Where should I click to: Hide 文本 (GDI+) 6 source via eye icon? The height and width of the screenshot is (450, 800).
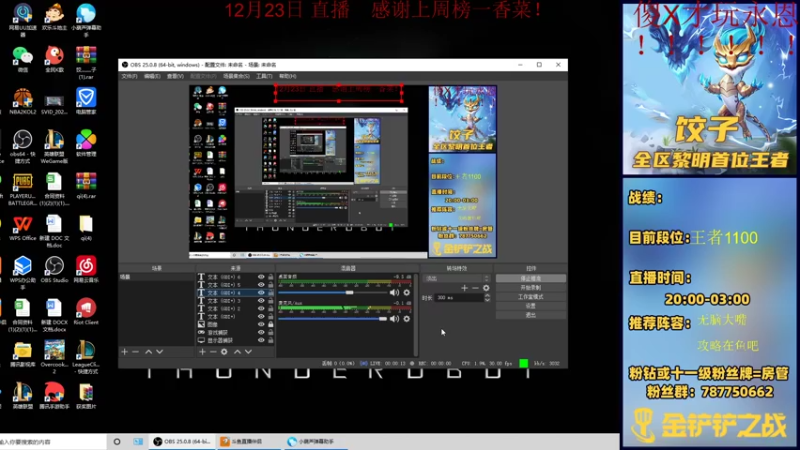point(261,277)
